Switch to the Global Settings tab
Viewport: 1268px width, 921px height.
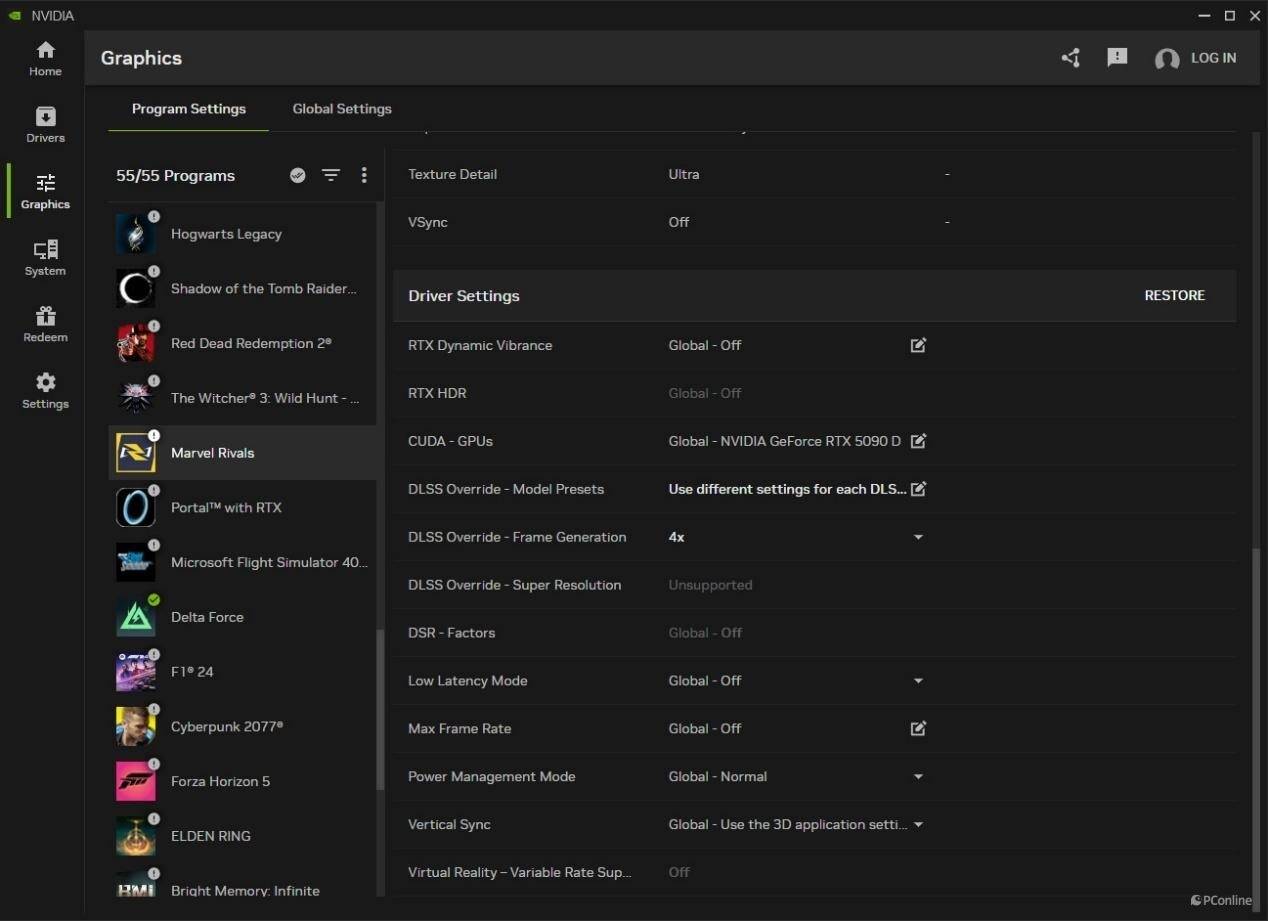pos(342,109)
